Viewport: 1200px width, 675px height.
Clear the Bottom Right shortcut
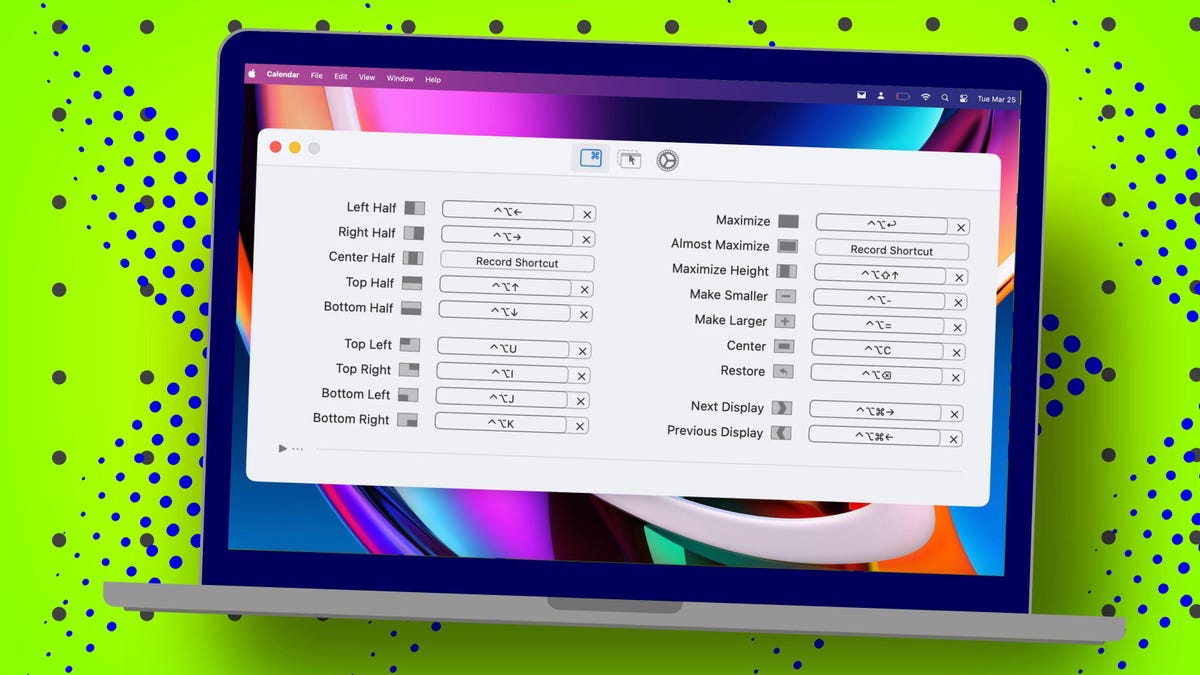pos(579,426)
